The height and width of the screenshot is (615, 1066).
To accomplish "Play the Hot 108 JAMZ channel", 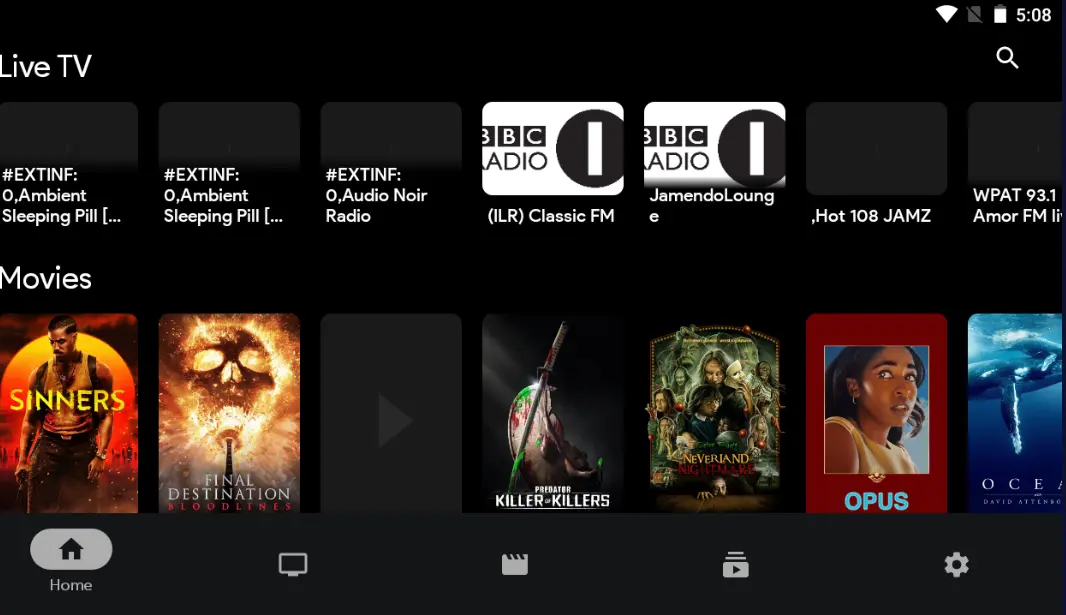I will (876, 164).
